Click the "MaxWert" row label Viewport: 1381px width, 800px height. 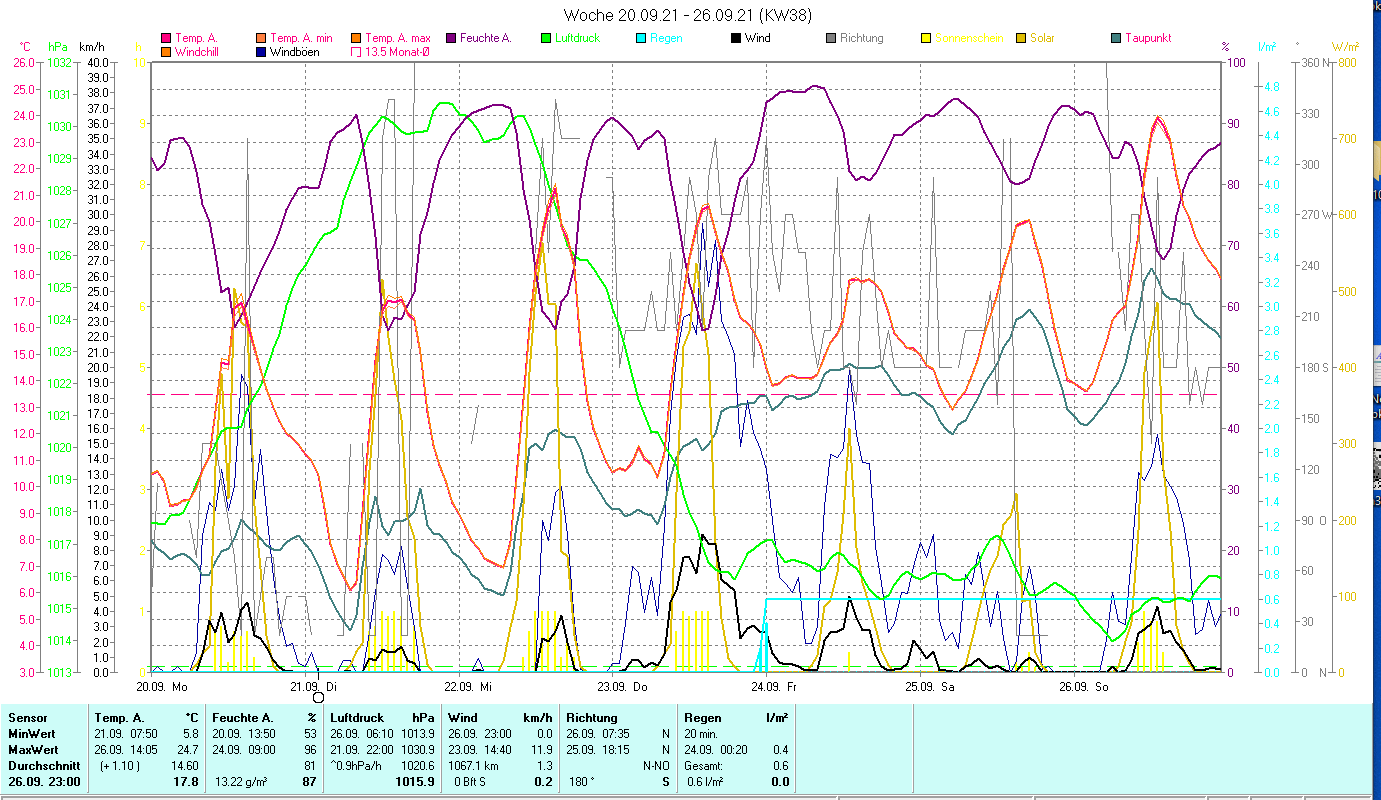[33, 750]
